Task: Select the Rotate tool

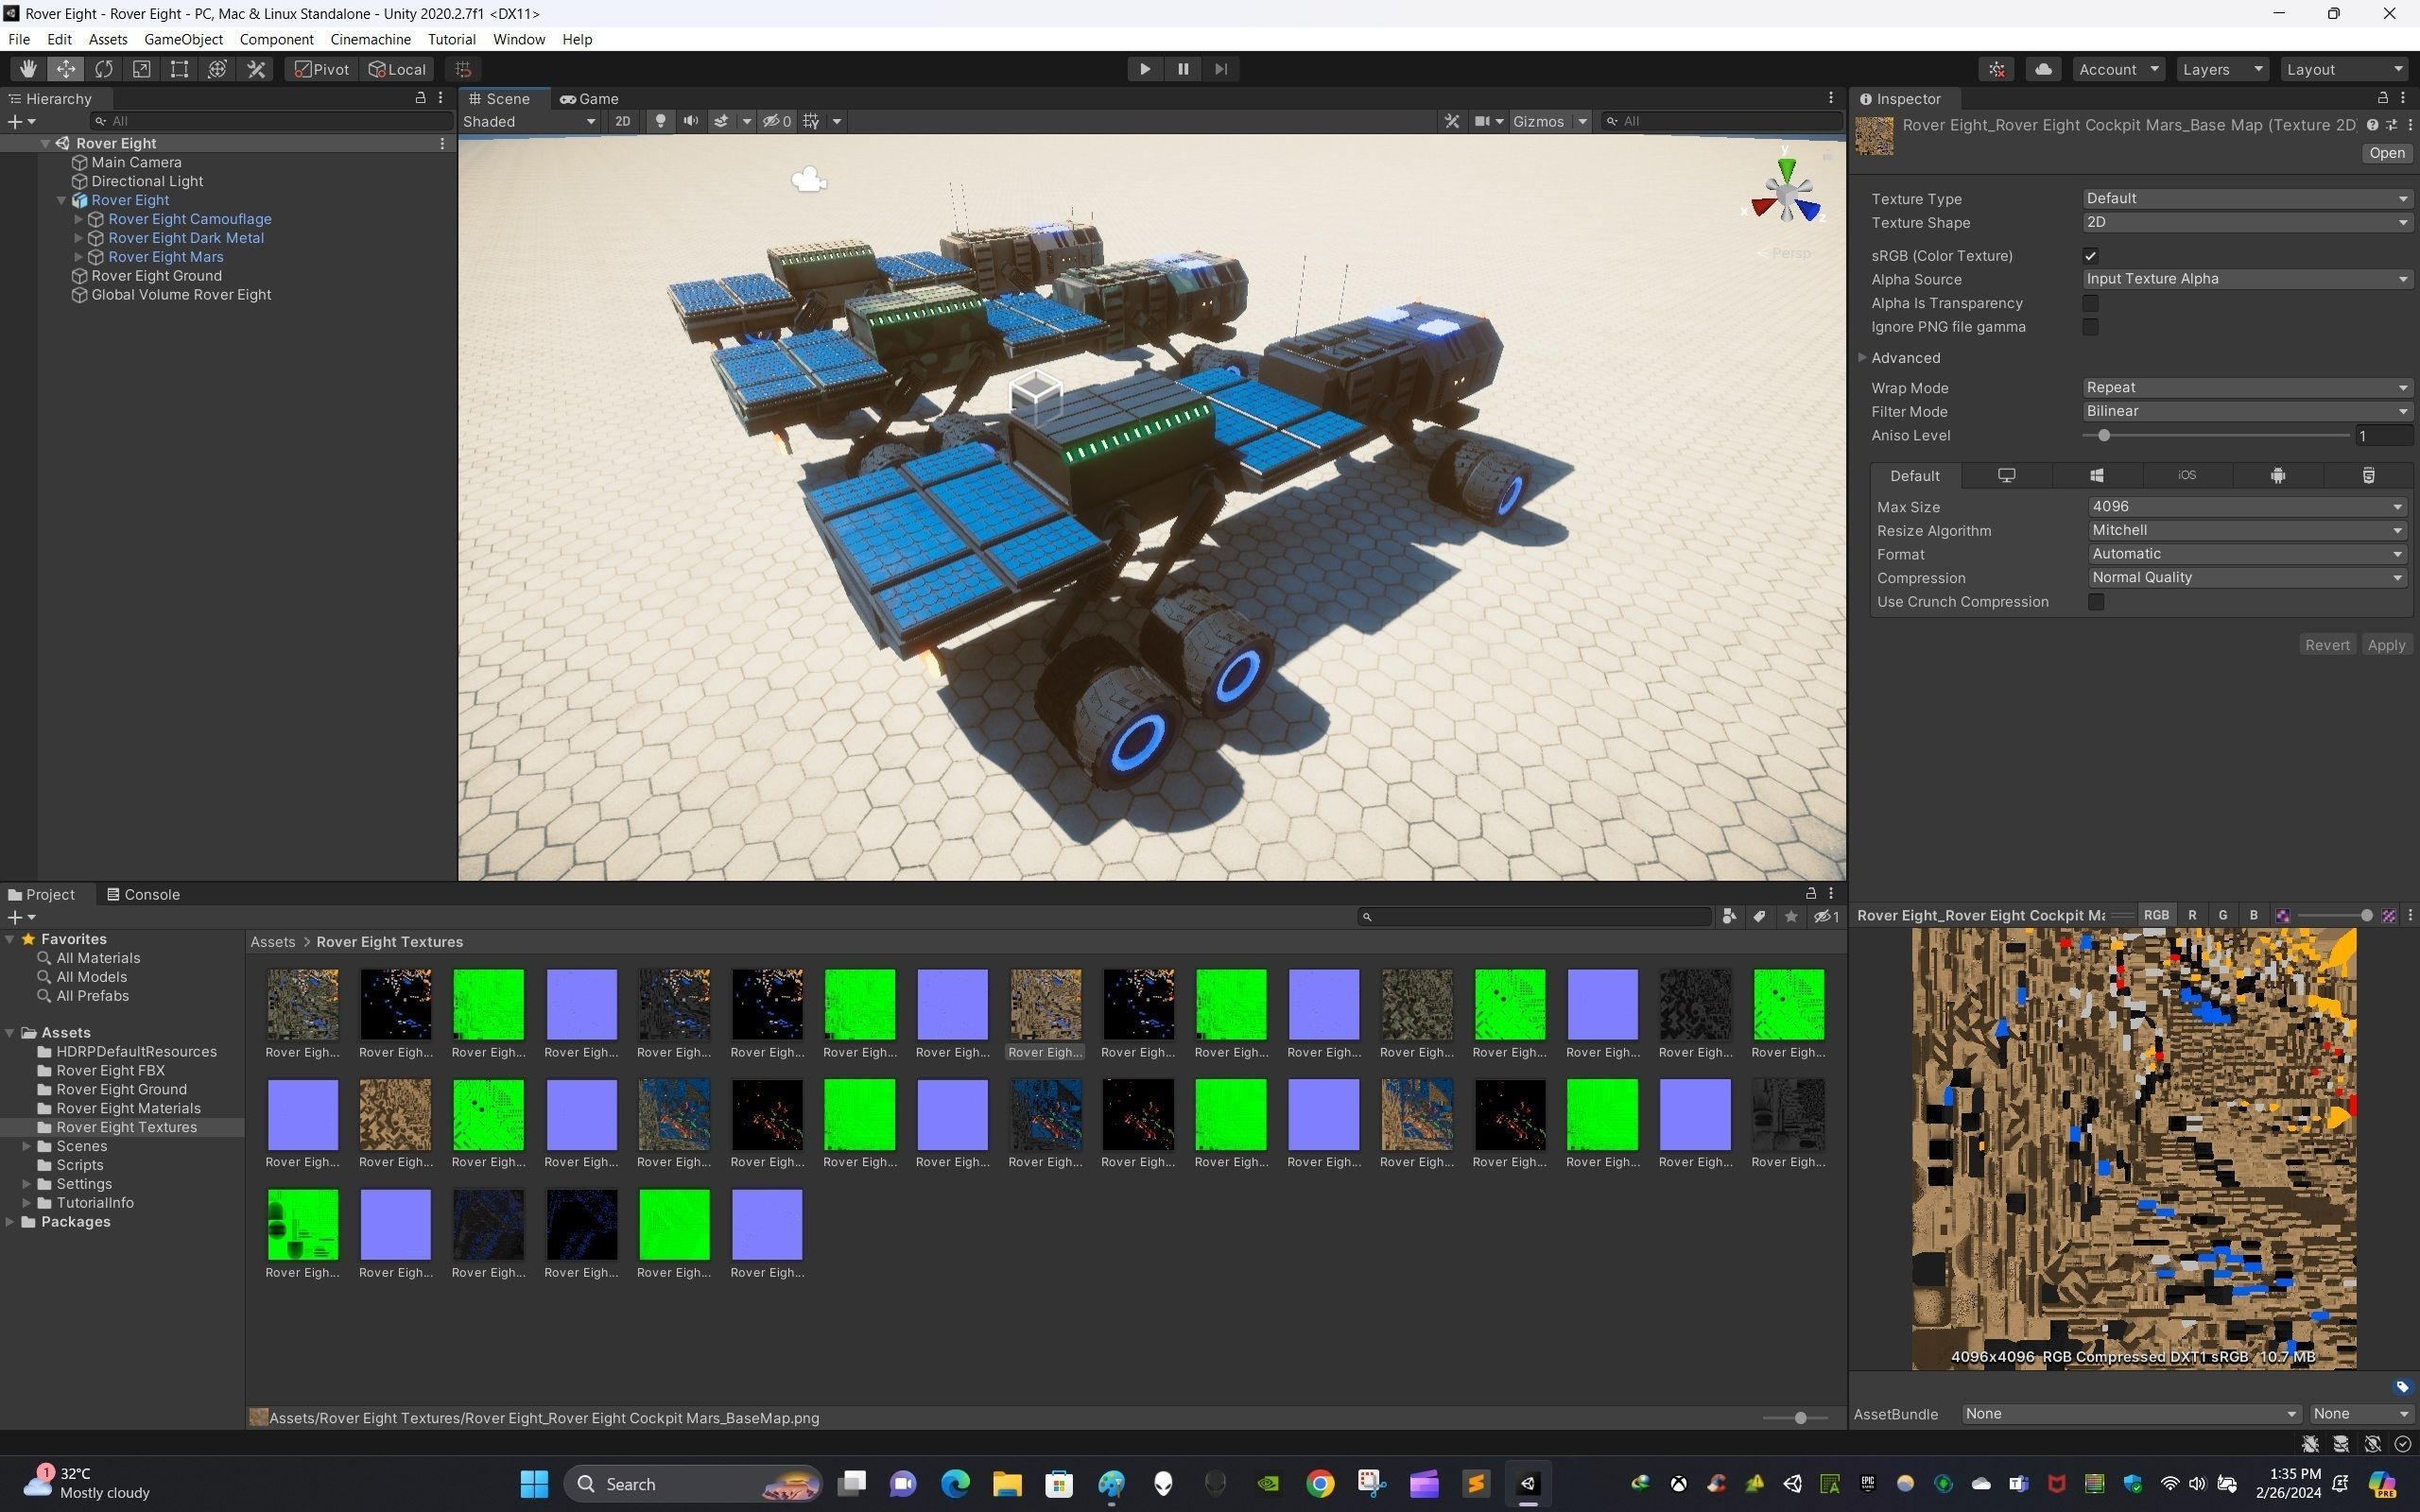Action: tap(104, 69)
